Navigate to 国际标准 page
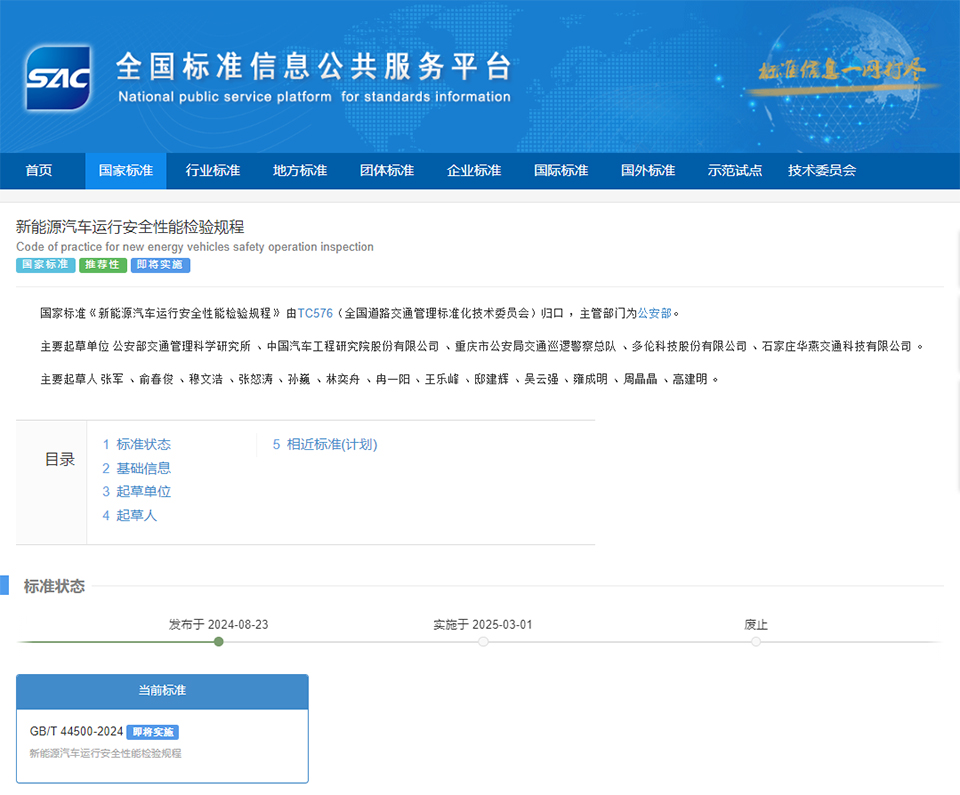The image size is (960, 795). [x=561, y=171]
